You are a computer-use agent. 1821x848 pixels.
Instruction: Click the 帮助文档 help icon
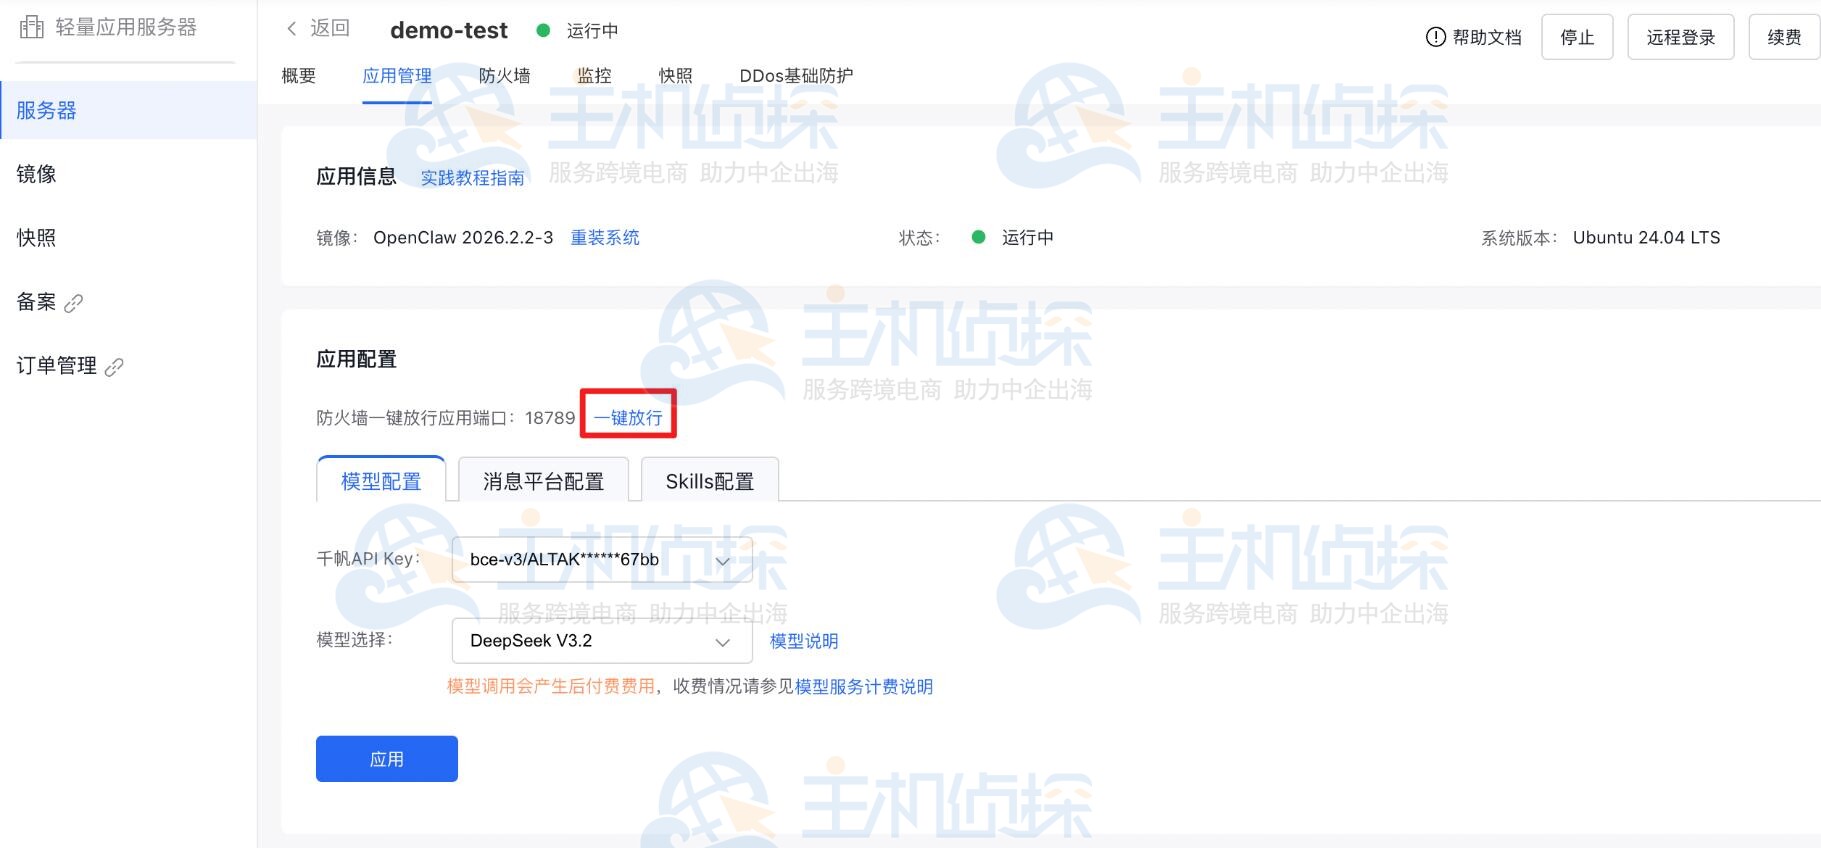point(1435,37)
